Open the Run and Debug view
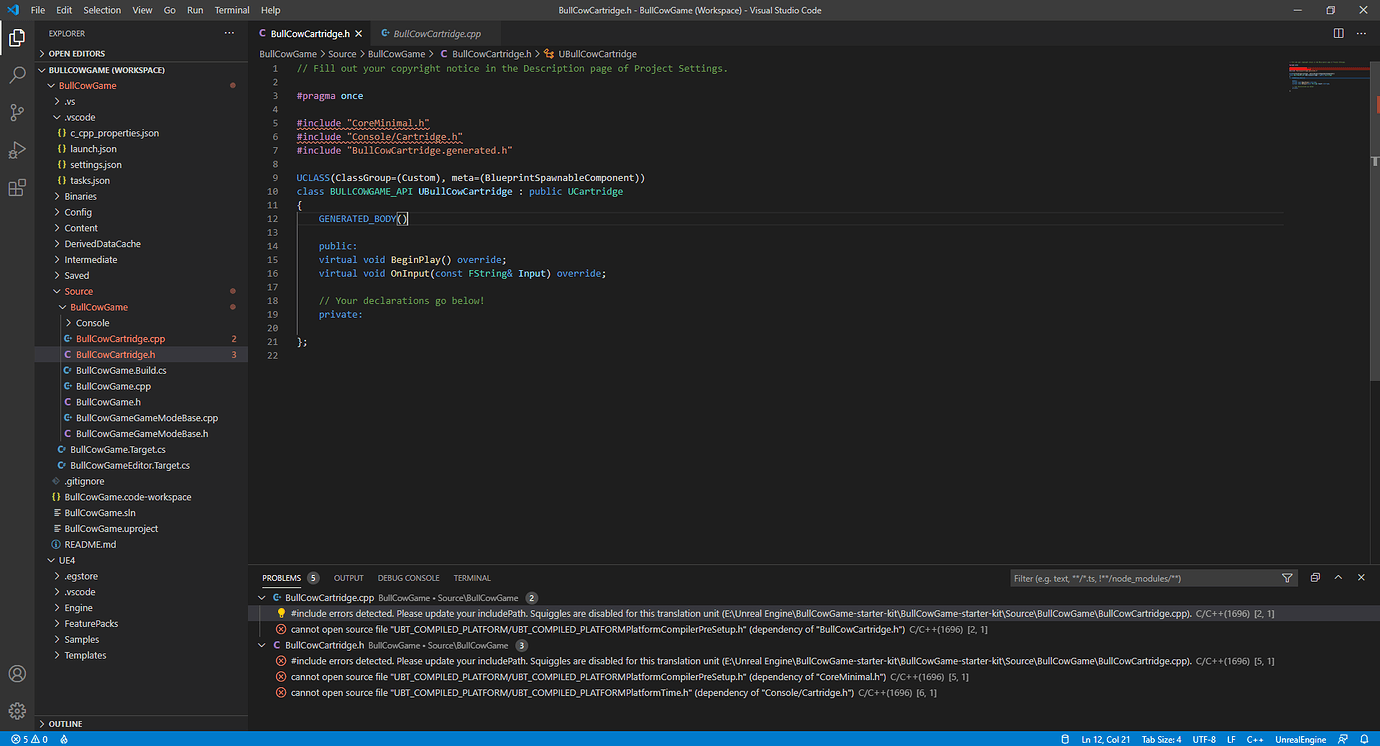Image resolution: width=1380 pixels, height=746 pixels. (x=17, y=150)
